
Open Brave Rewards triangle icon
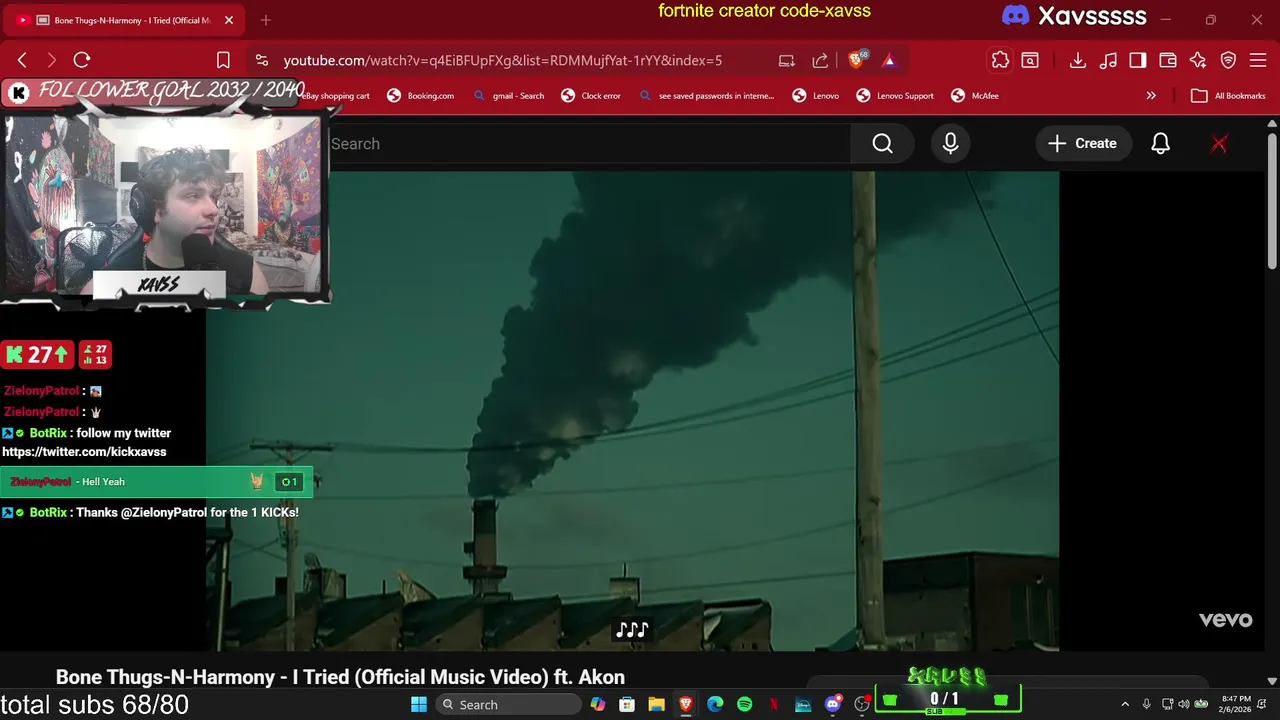click(x=889, y=60)
